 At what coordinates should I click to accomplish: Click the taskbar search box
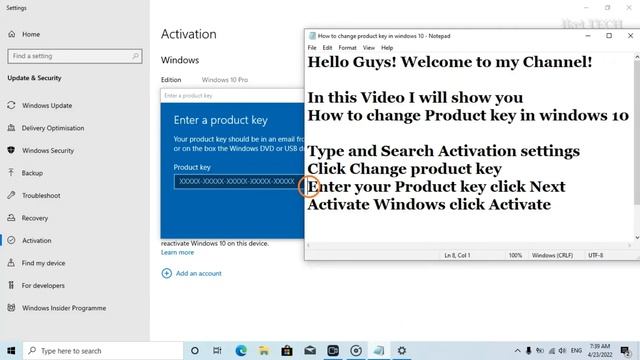(103, 351)
